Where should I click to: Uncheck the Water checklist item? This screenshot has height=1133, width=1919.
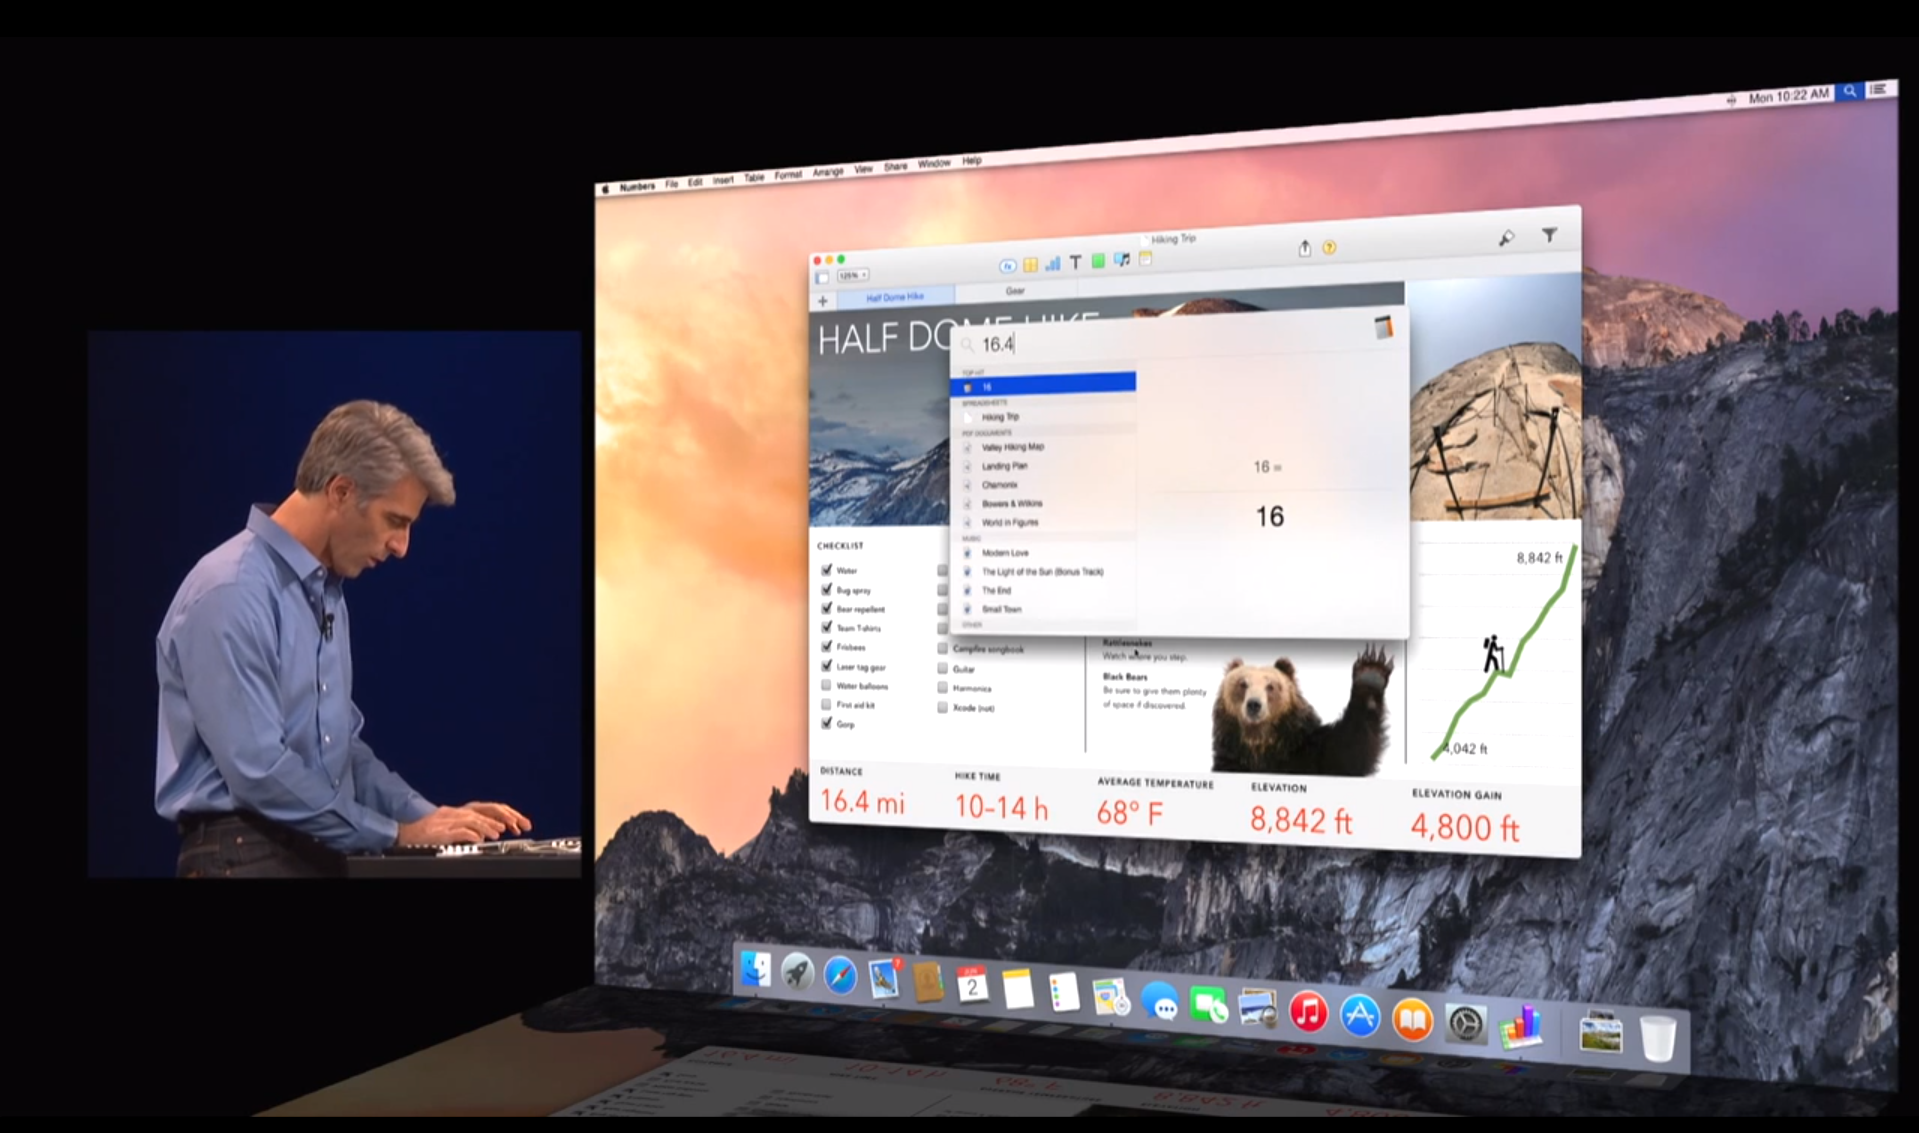click(x=827, y=570)
